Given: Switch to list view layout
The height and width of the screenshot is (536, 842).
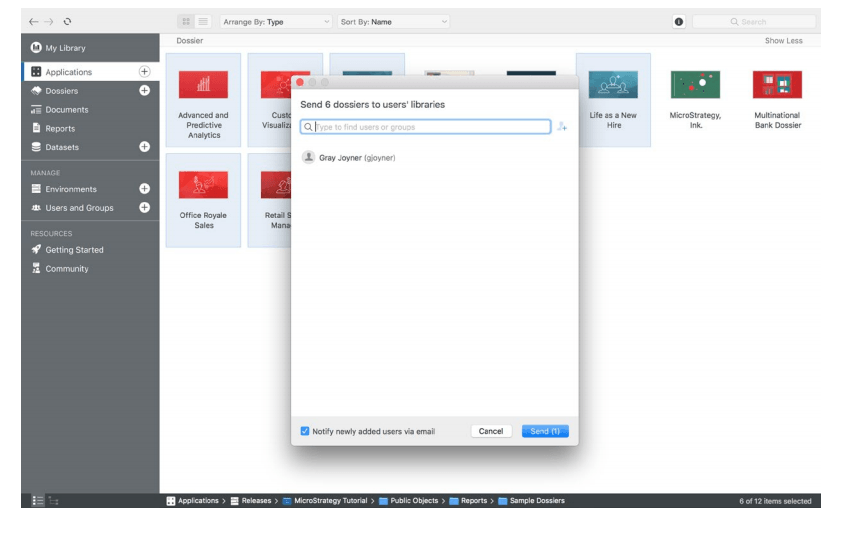Looking at the screenshot, I should pyautogui.click(x=203, y=22).
